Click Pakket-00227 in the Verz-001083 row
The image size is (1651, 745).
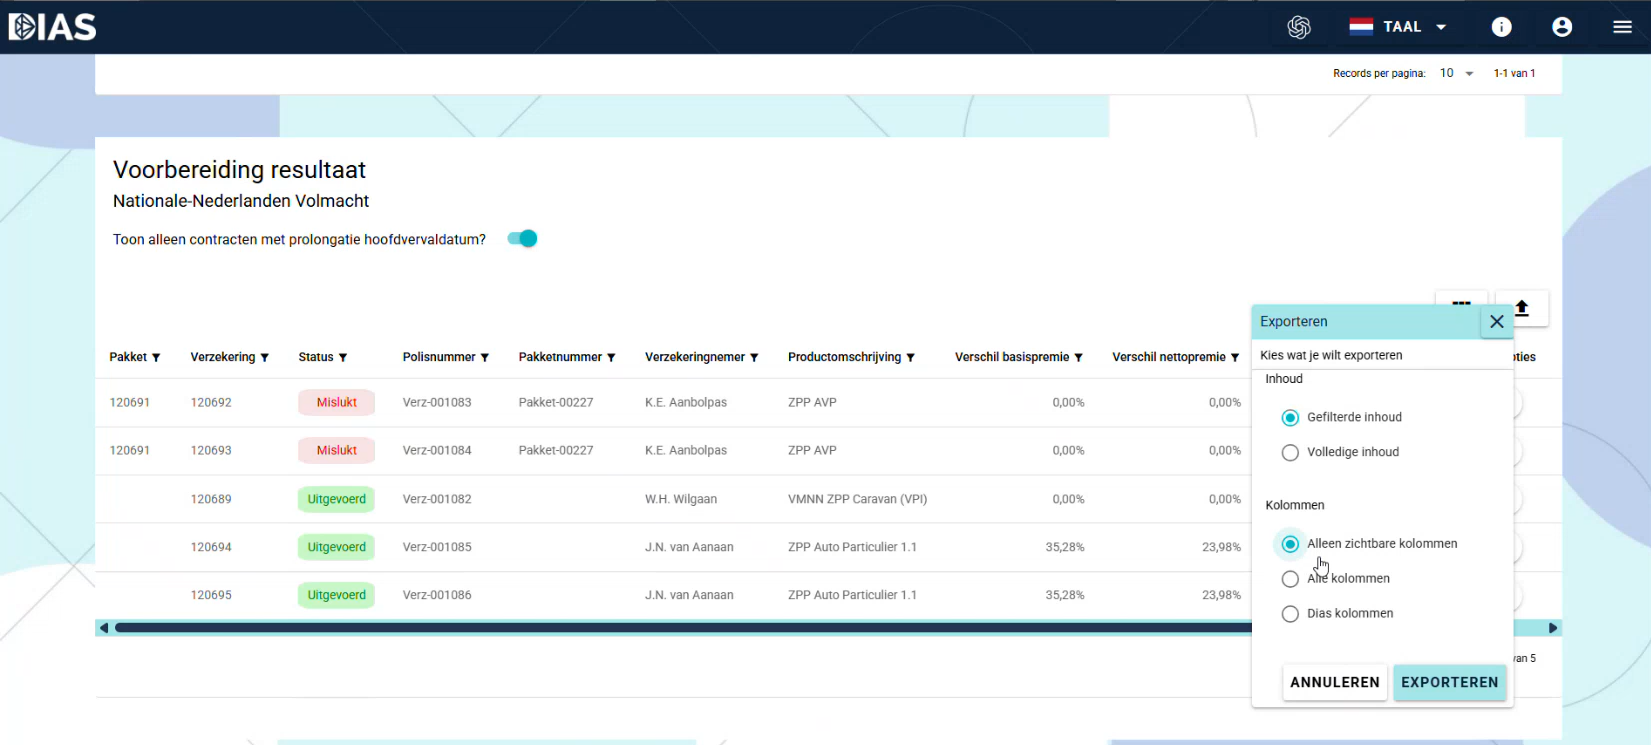[556, 403]
